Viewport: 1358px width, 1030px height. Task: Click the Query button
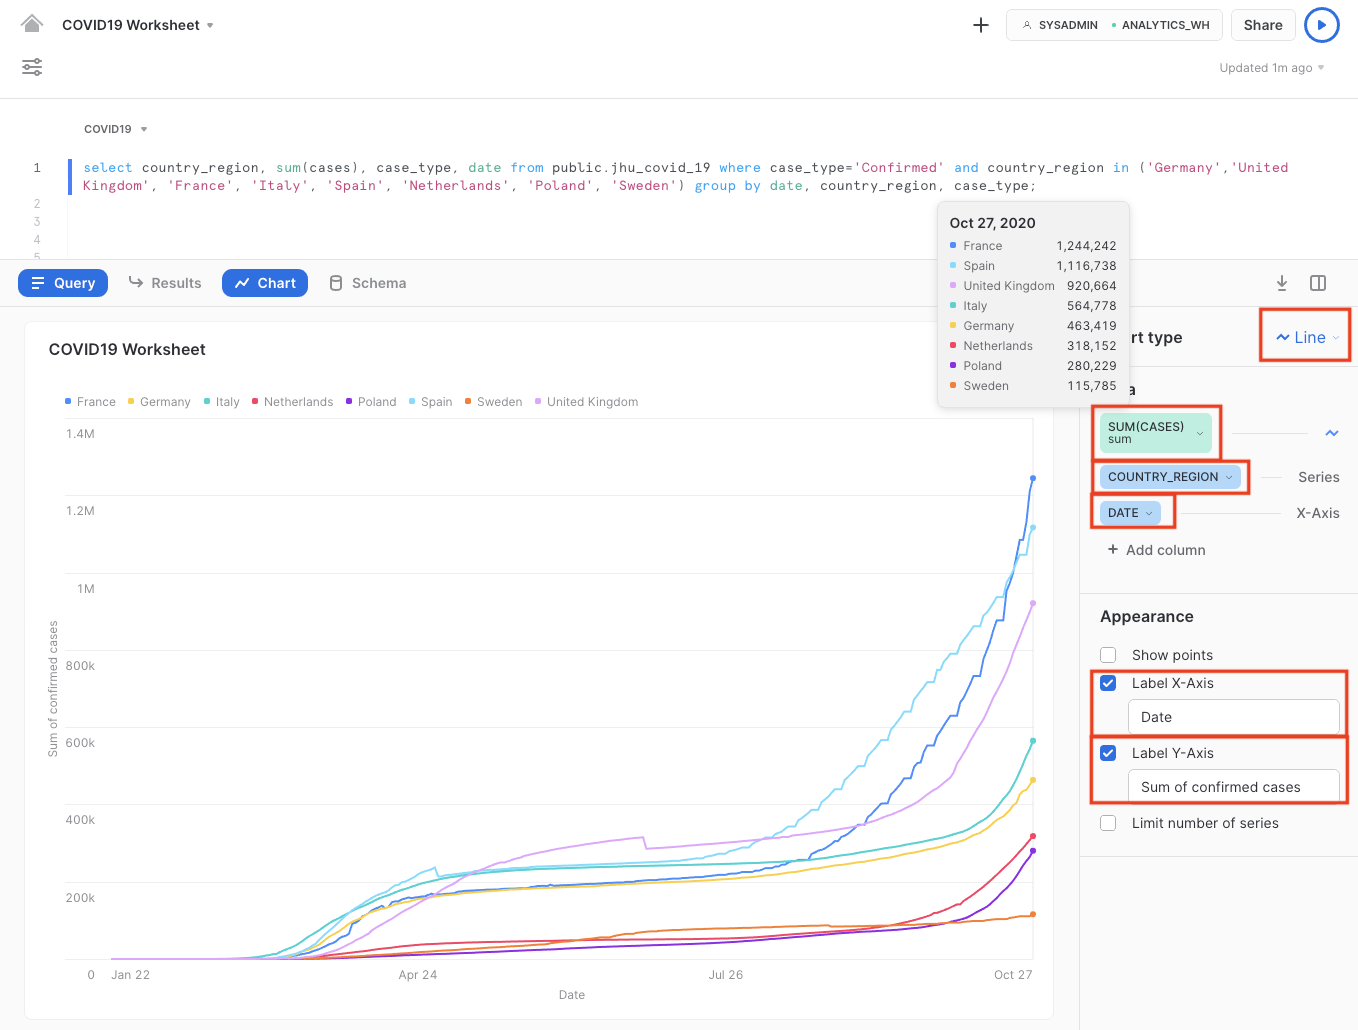click(63, 283)
